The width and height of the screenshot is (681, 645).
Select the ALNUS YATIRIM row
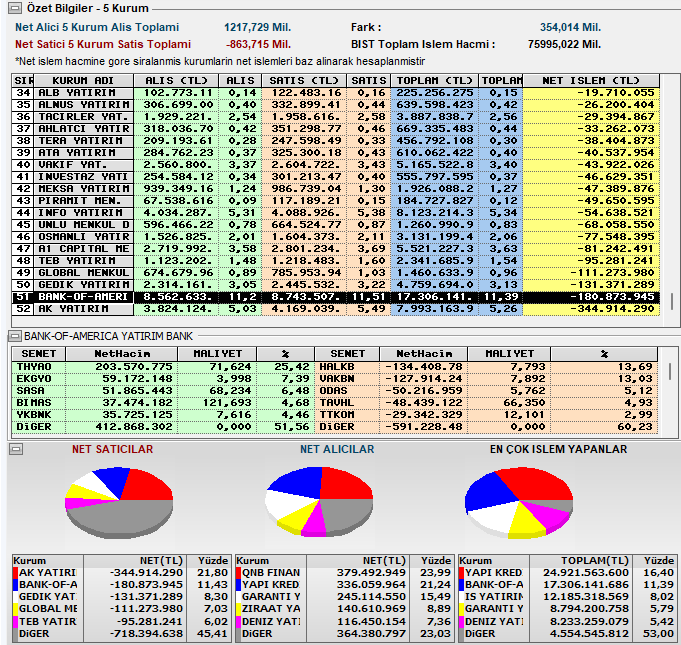336,105
